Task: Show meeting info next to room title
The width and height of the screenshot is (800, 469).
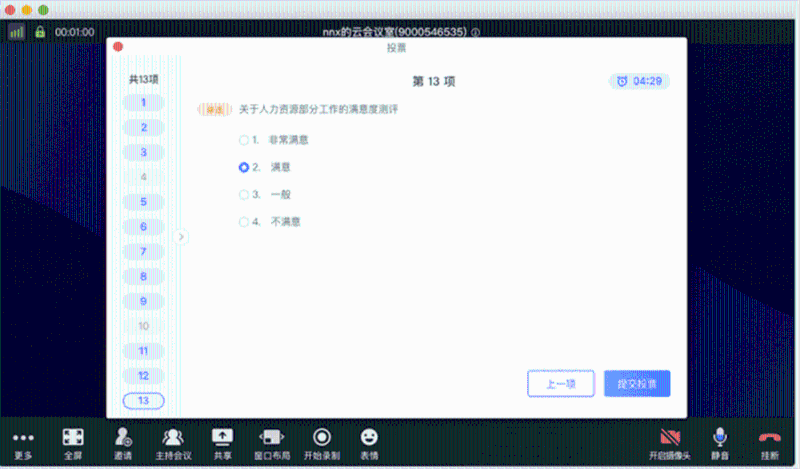Action: 476,32
